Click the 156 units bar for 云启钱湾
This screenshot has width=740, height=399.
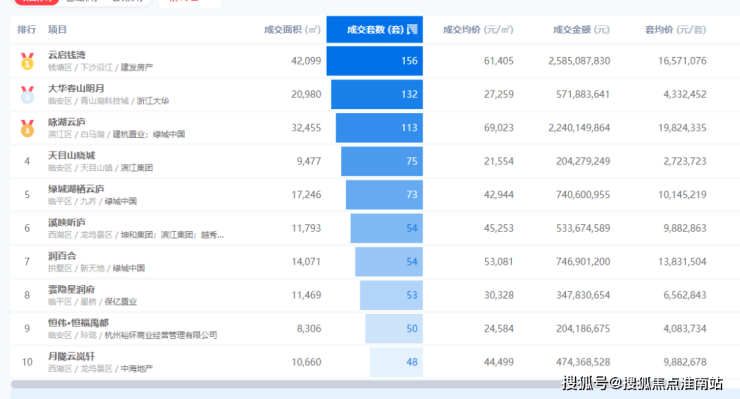pos(375,61)
